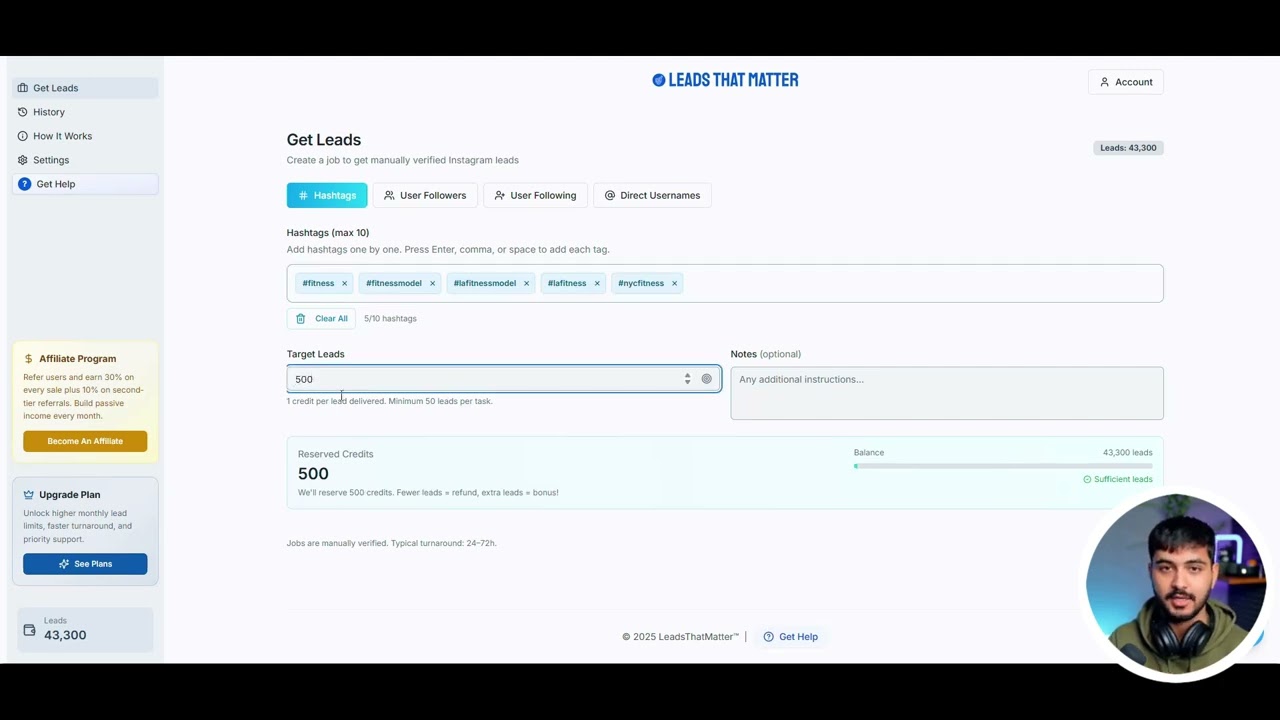Remove the #lafitnessmodel hashtag
The height and width of the screenshot is (720, 1280).
pos(526,283)
